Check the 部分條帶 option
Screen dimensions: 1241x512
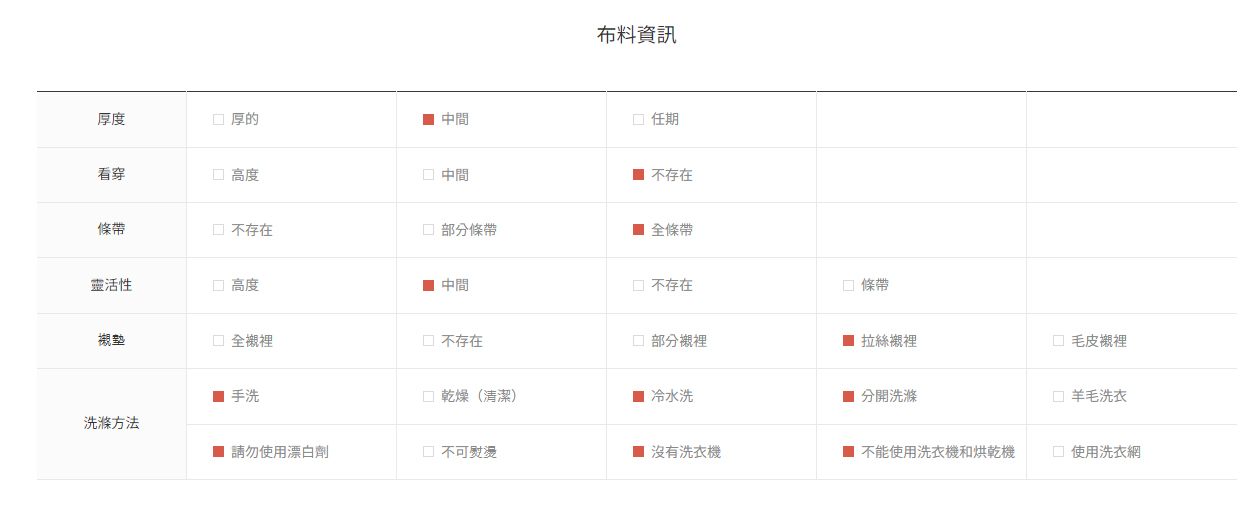click(428, 230)
